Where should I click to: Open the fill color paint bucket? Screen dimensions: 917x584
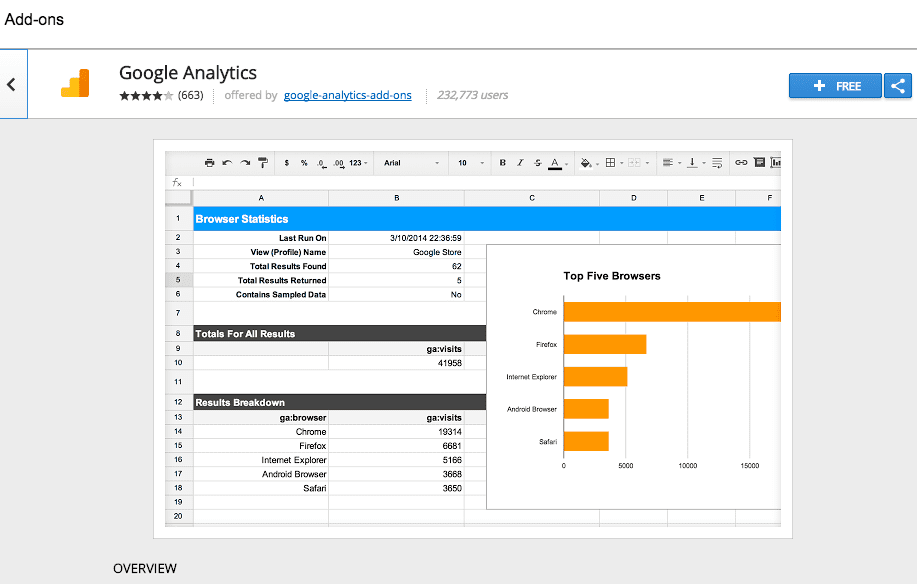click(x=588, y=163)
